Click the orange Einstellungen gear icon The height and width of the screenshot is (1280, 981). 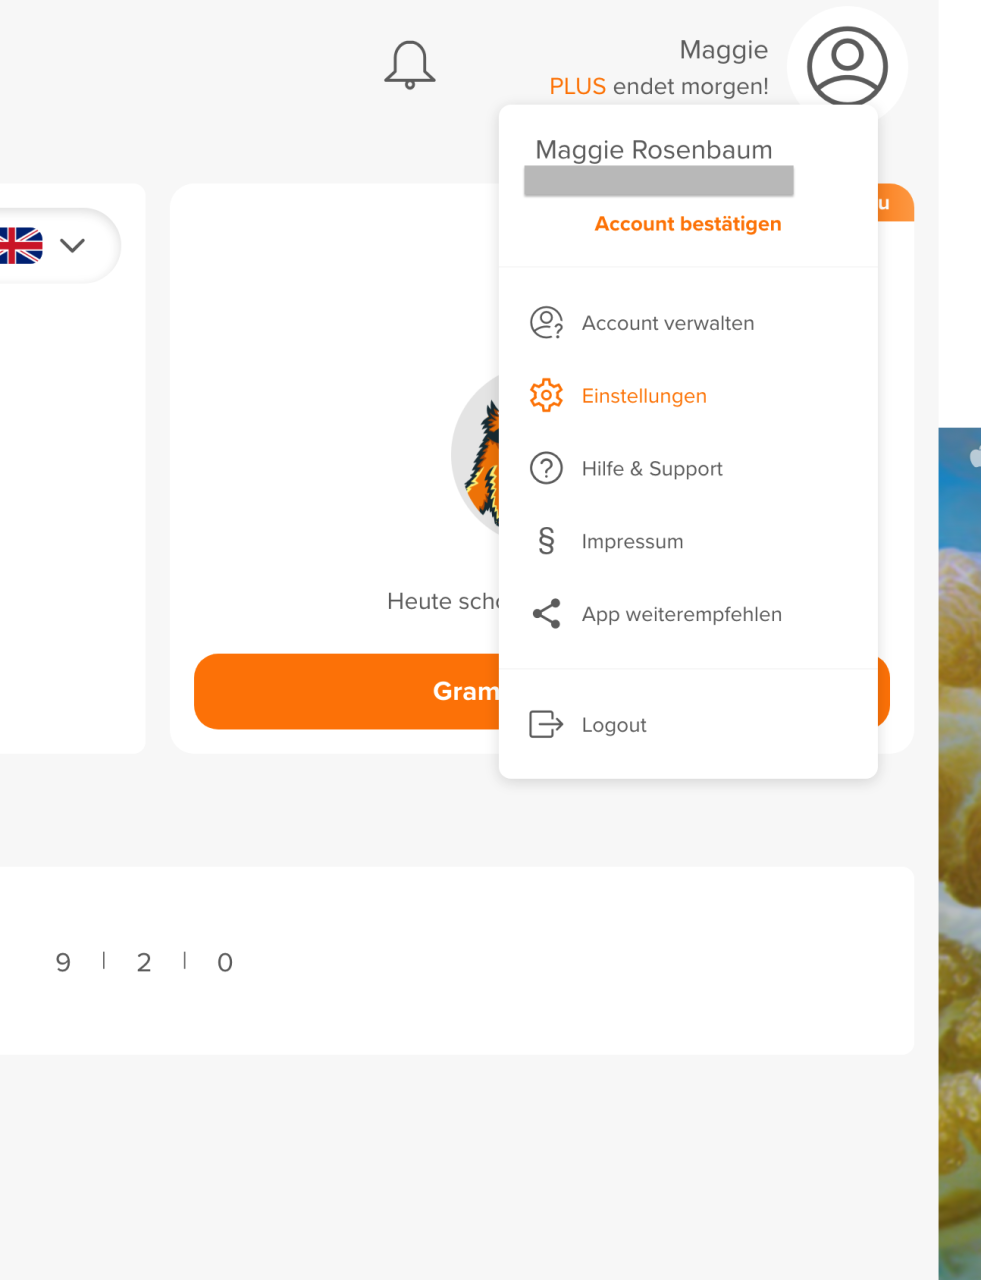click(546, 396)
